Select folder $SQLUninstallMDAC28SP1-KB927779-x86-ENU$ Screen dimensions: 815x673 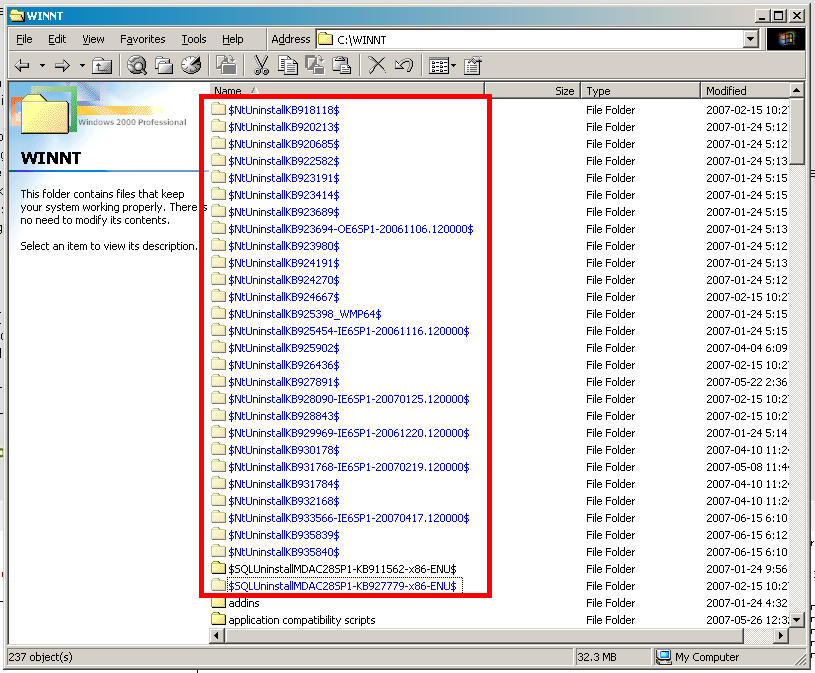click(343, 586)
